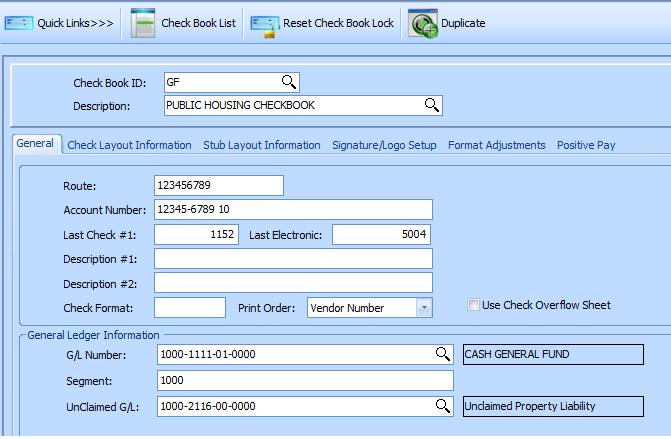Viewport: 671px width, 439px height.
Task: Click the Check Book List icon
Action: click(143, 23)
